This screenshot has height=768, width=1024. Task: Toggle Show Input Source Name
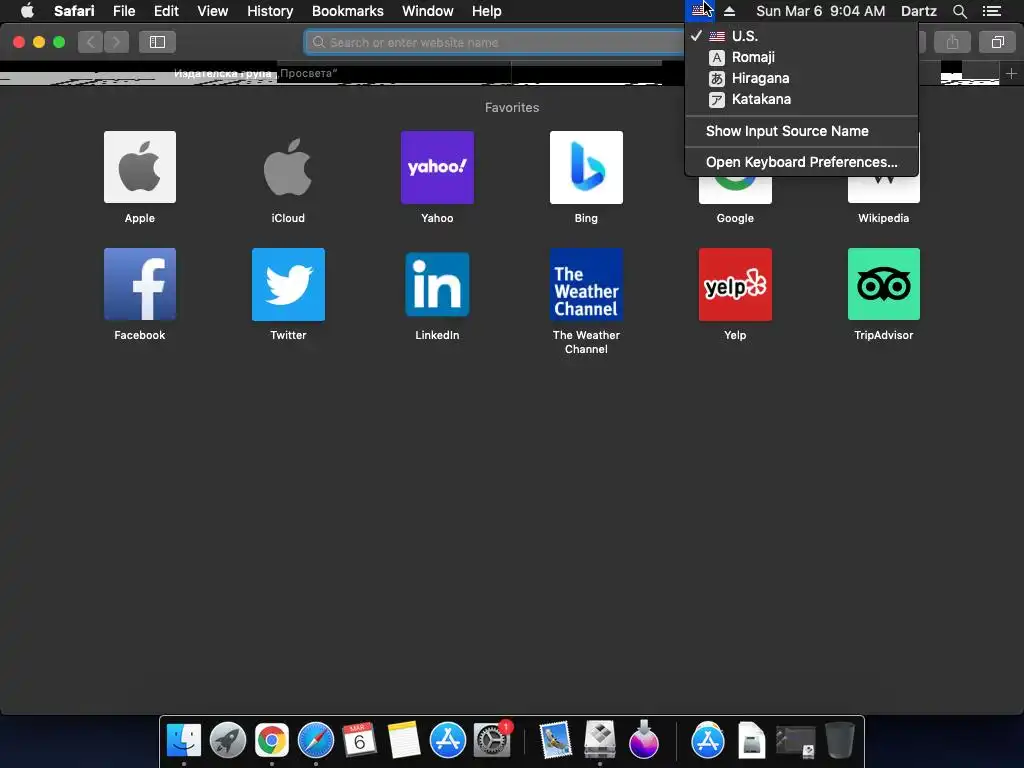801,131
